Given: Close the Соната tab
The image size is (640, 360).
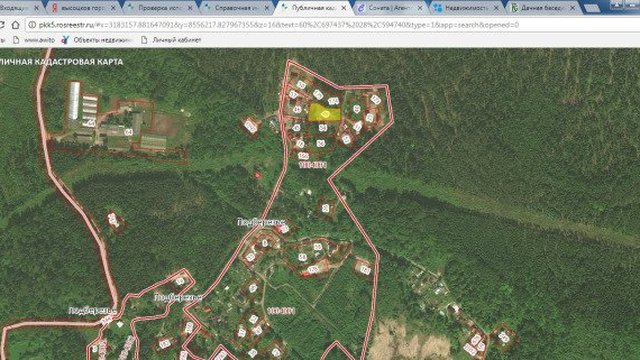Looking at the screenshot, I should tap(420, 8).
